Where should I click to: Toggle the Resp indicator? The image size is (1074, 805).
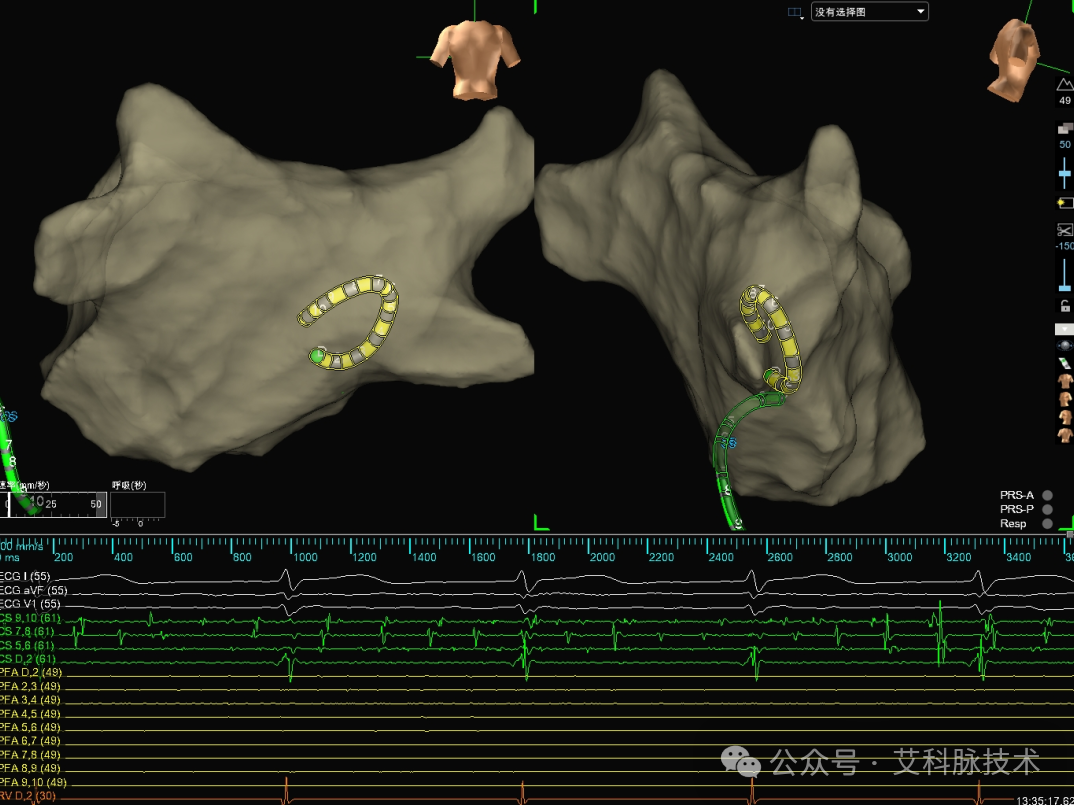tap(1047, 523)
